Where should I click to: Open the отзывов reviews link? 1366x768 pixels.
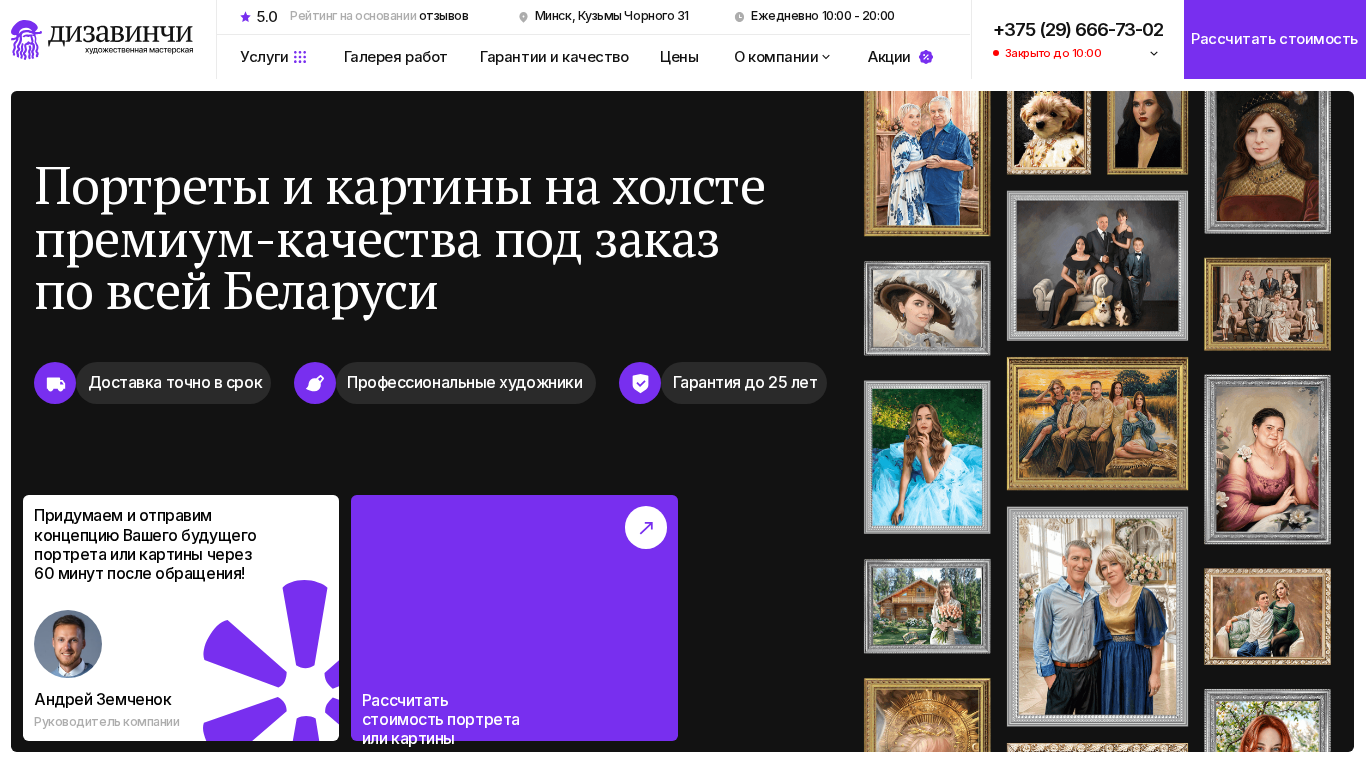click(x=444, y=16)
